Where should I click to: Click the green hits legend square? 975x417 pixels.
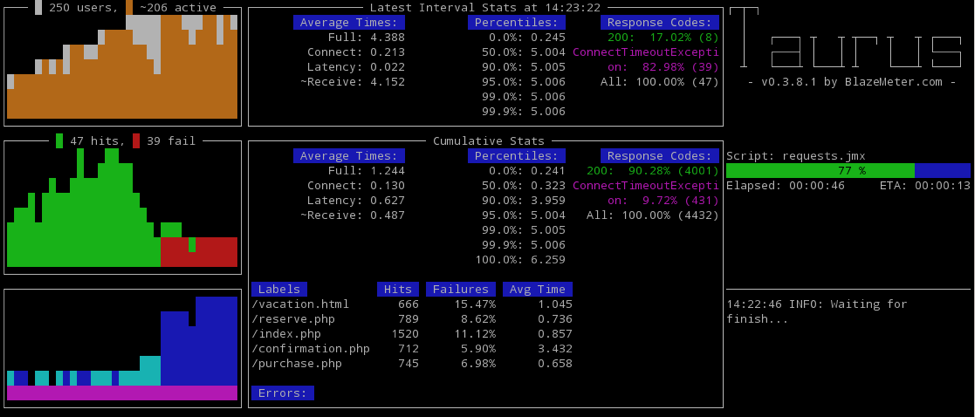click(60, 141)
